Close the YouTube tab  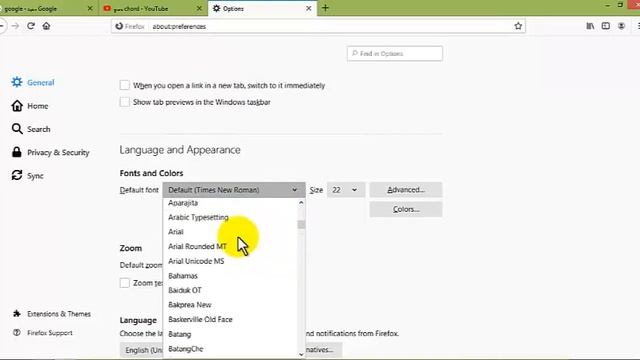click(199, 8)
